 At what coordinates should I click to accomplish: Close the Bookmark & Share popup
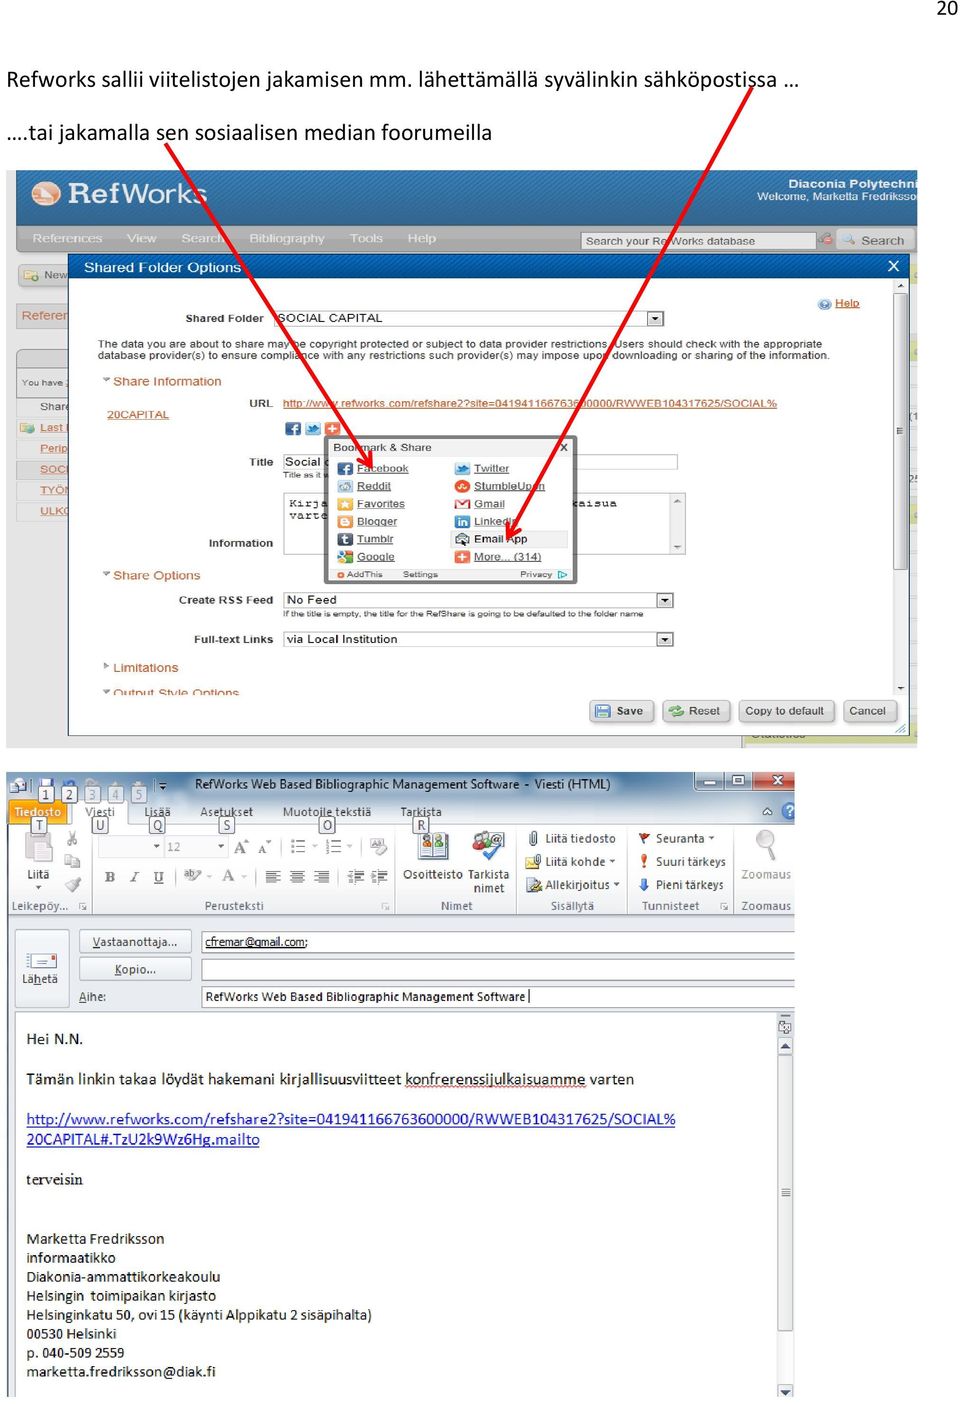pos(564,447)
